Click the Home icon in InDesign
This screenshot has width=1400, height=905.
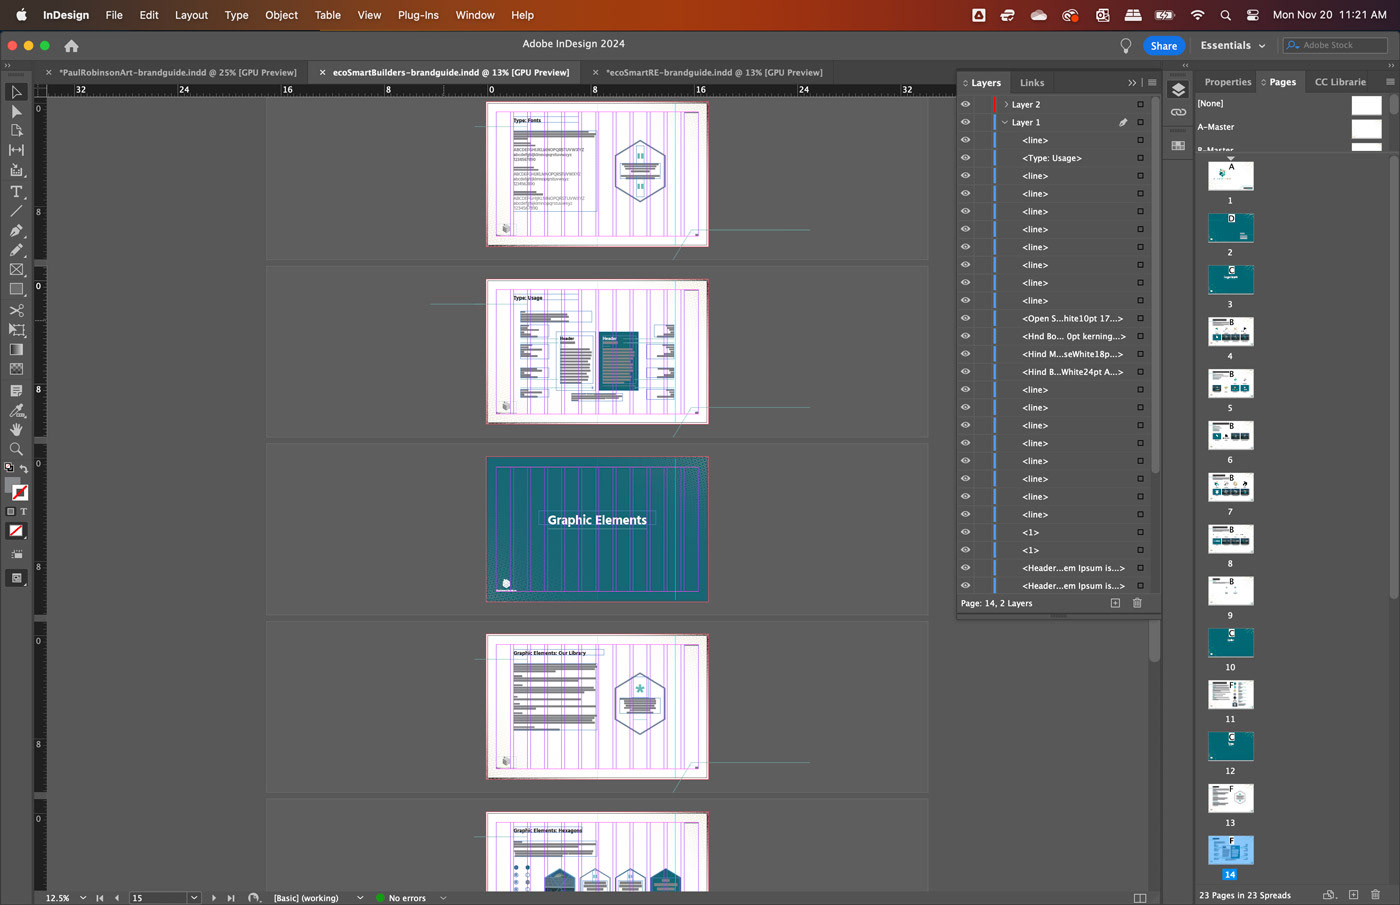coord(71,46)
